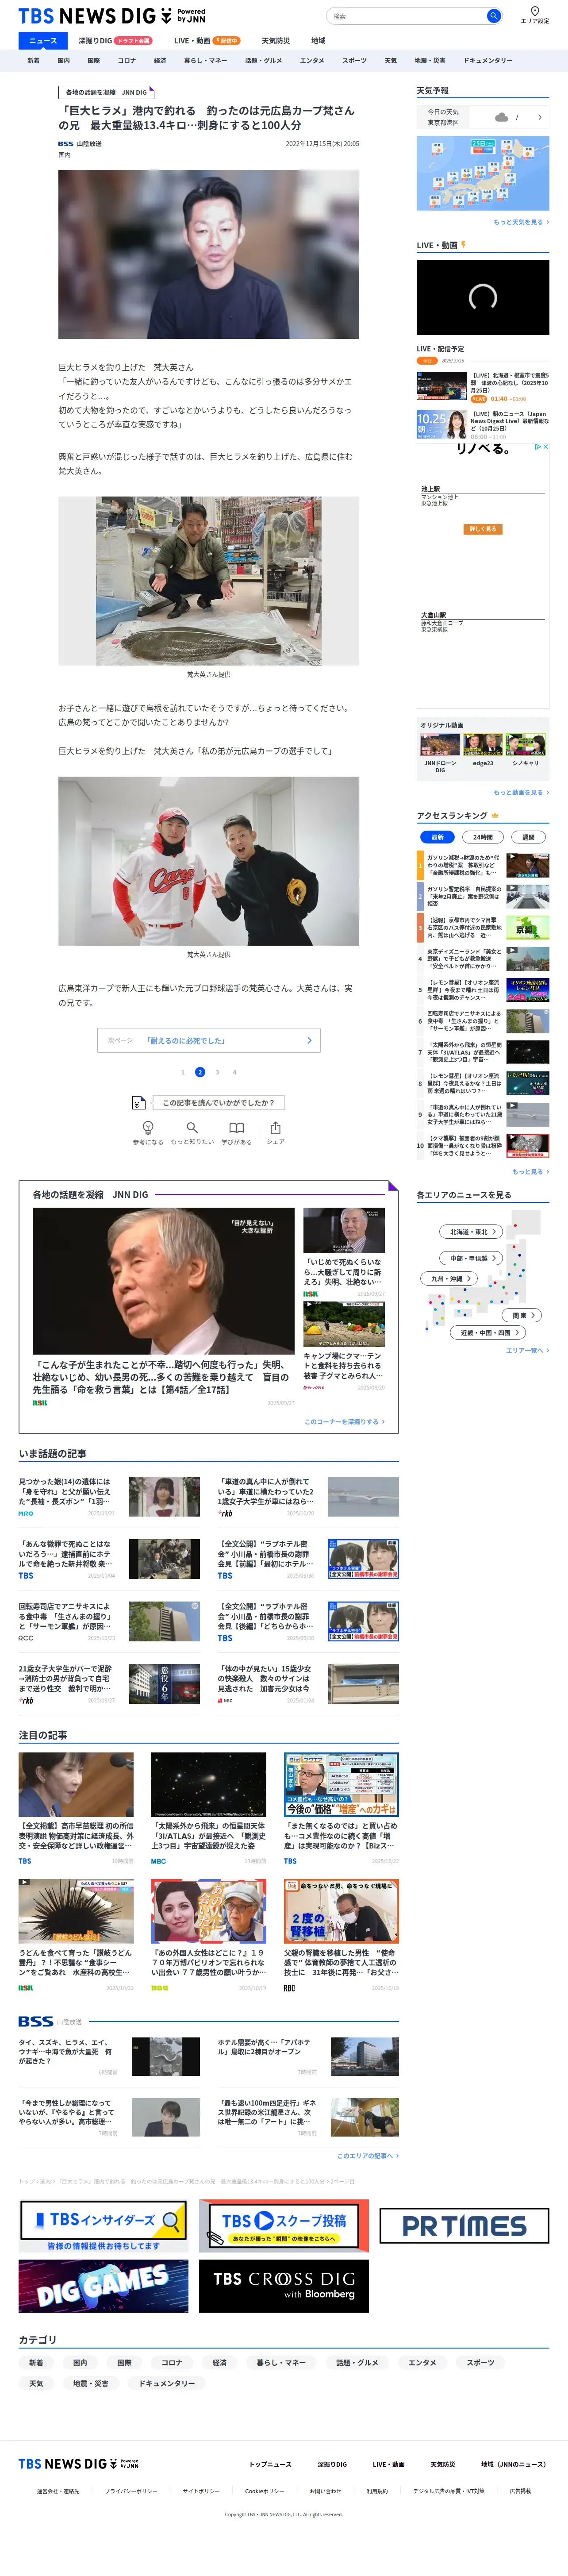Expand the 九州・沖縄 area button
The height and width of the screenshot is (2576, 568).
tap(449, 1278)
